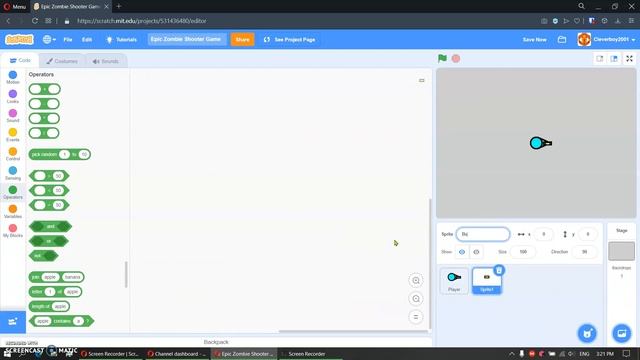This screenshot has height=360, width=640.
Task: Switch to small stage layout
Action: point(600,59)
